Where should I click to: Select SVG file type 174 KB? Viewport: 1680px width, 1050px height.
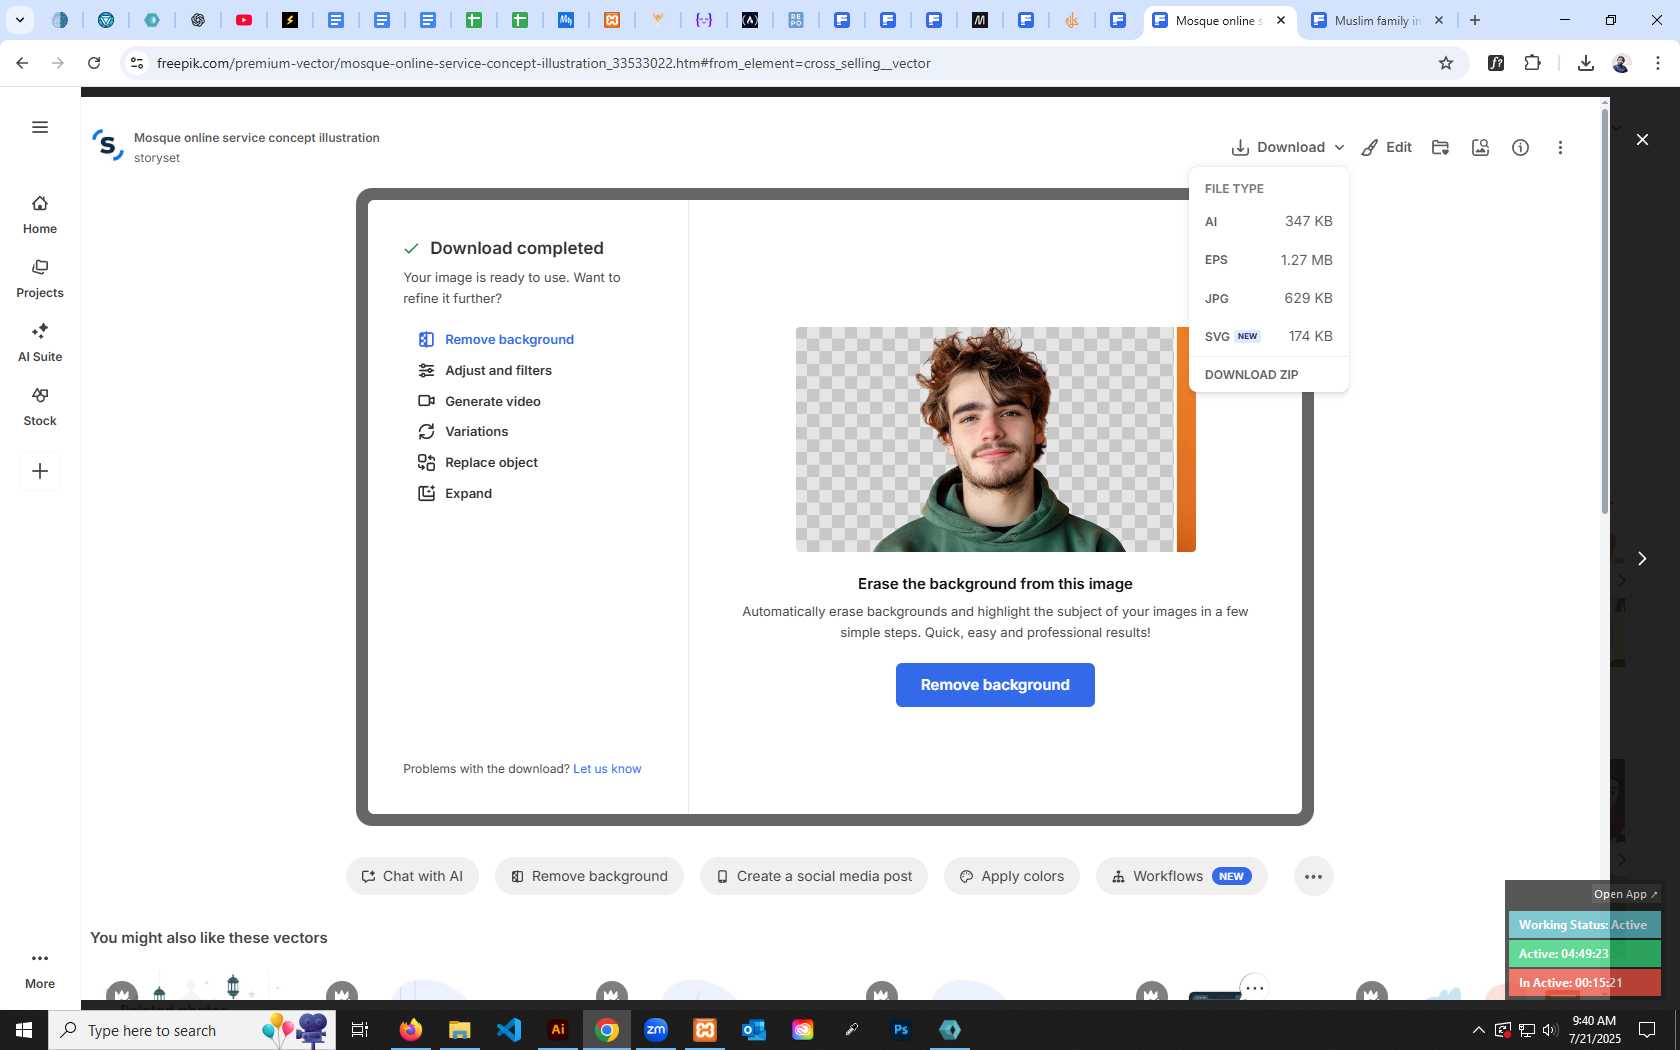(1268, 336)
